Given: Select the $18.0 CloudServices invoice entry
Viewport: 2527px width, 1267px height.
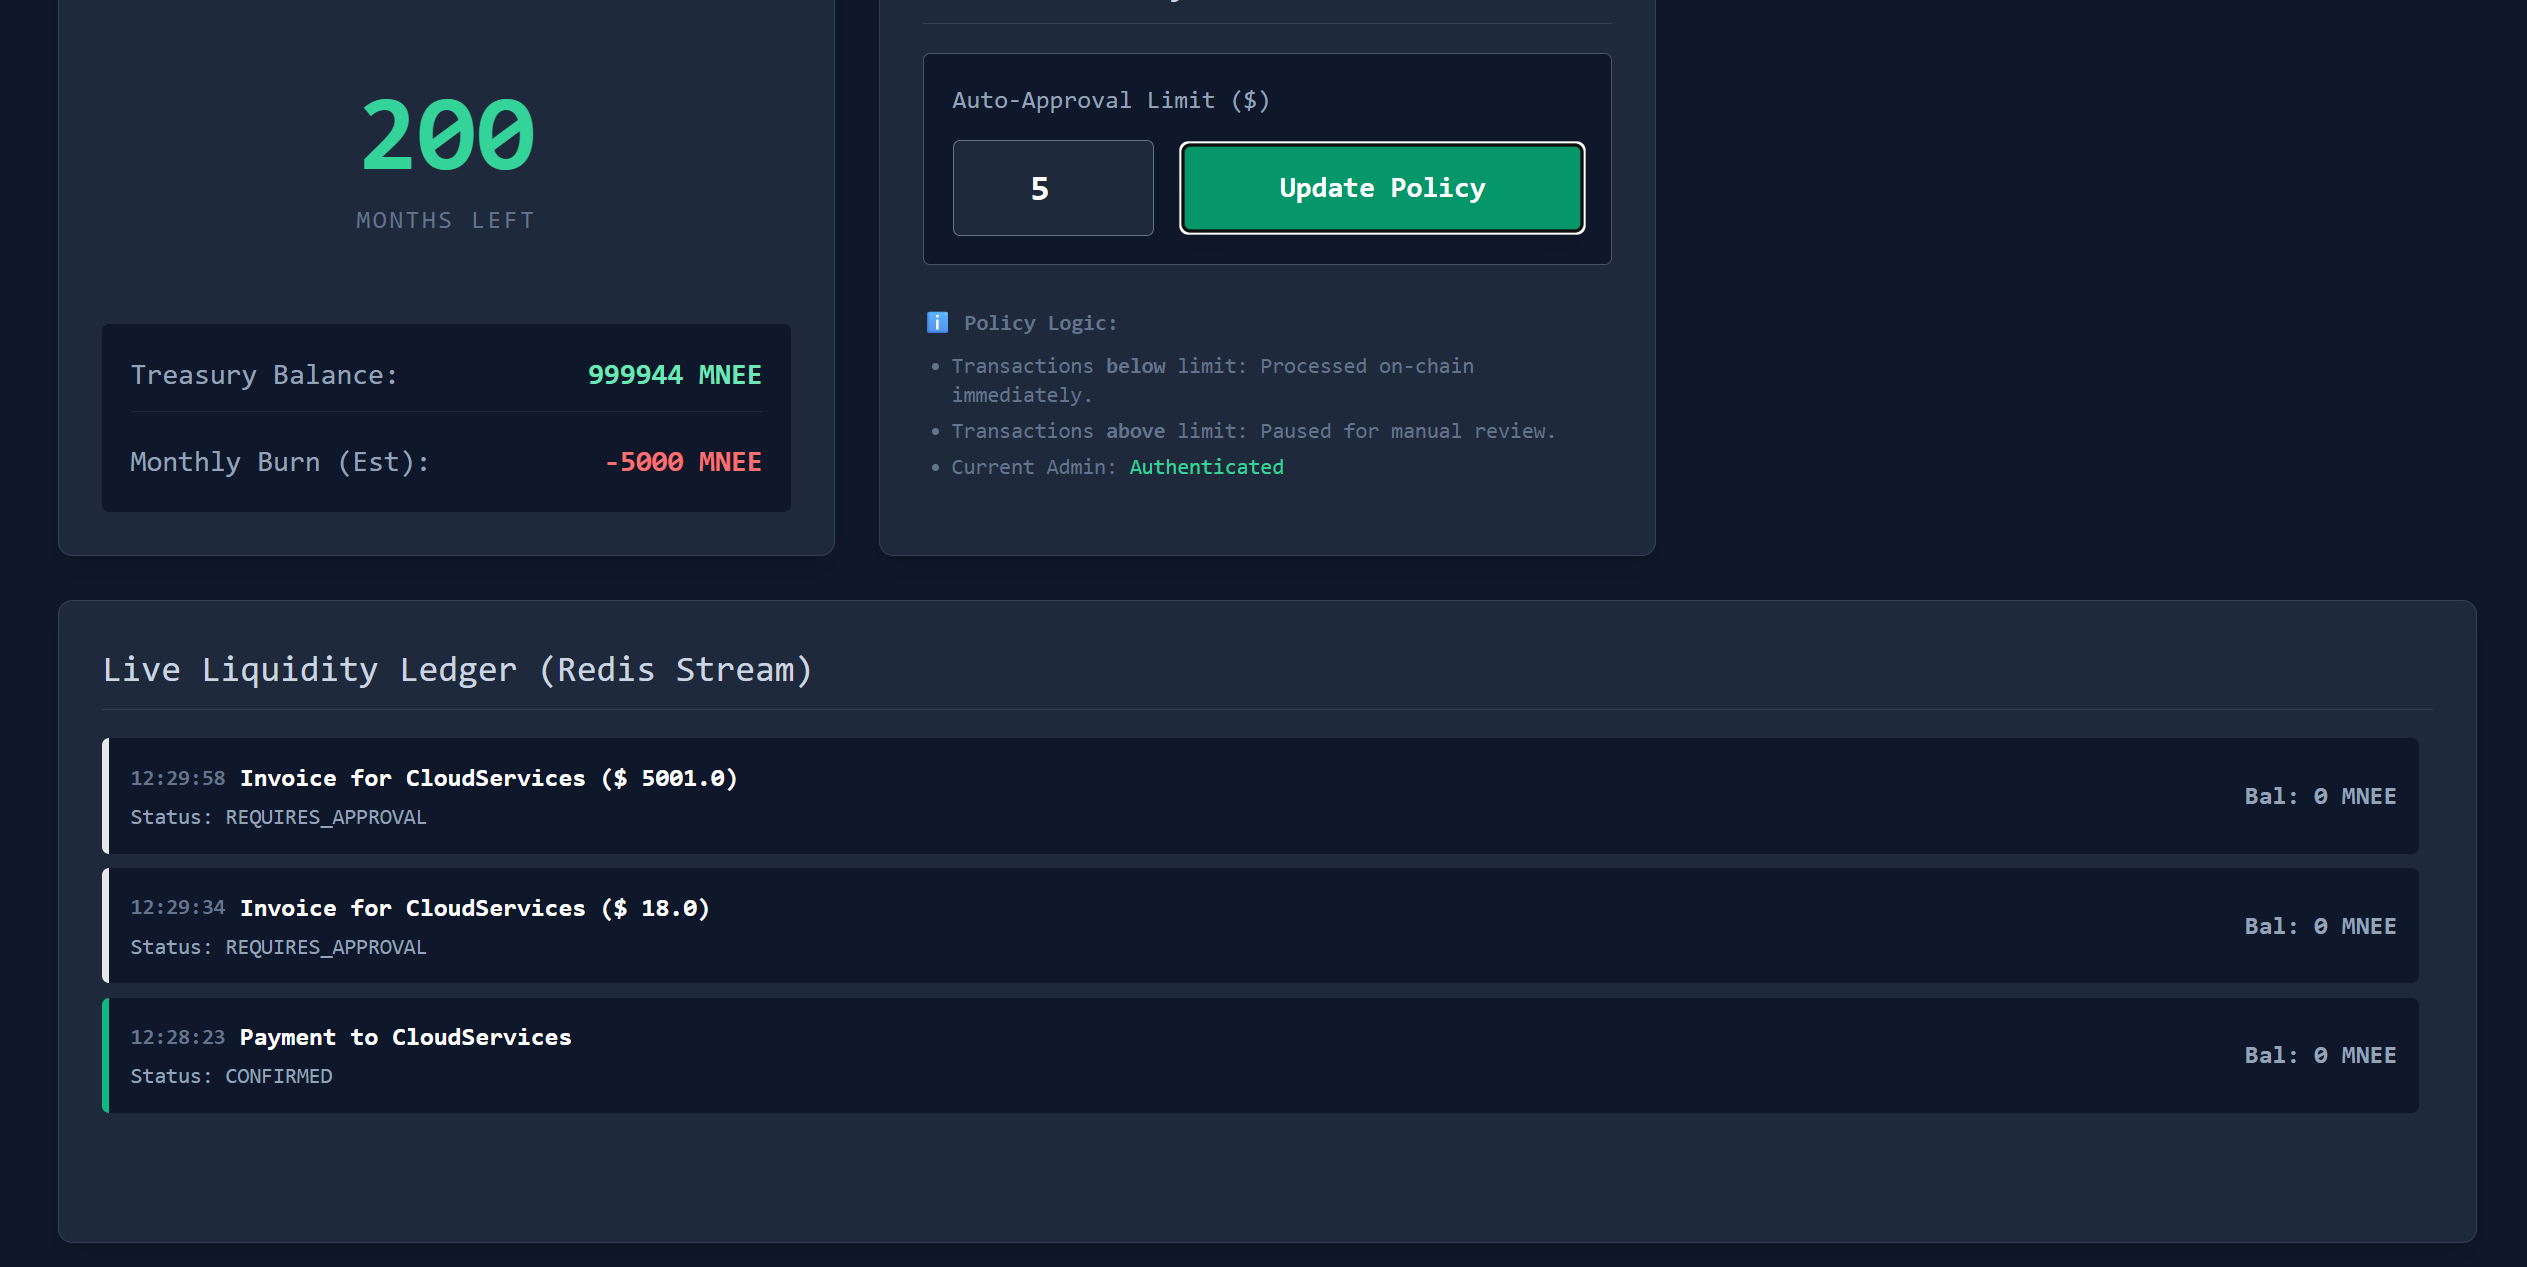Looking at the screenshot, I should point(1260,926).
